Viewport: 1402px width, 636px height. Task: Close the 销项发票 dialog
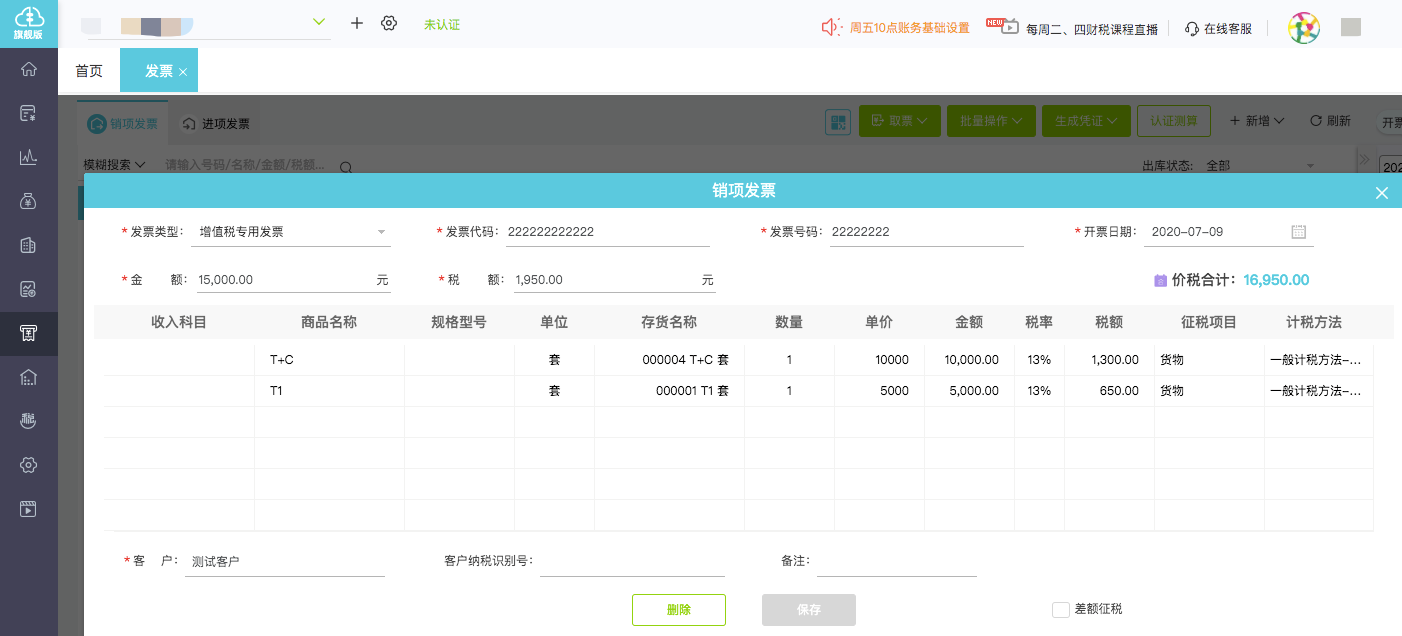coord(1381,193)
